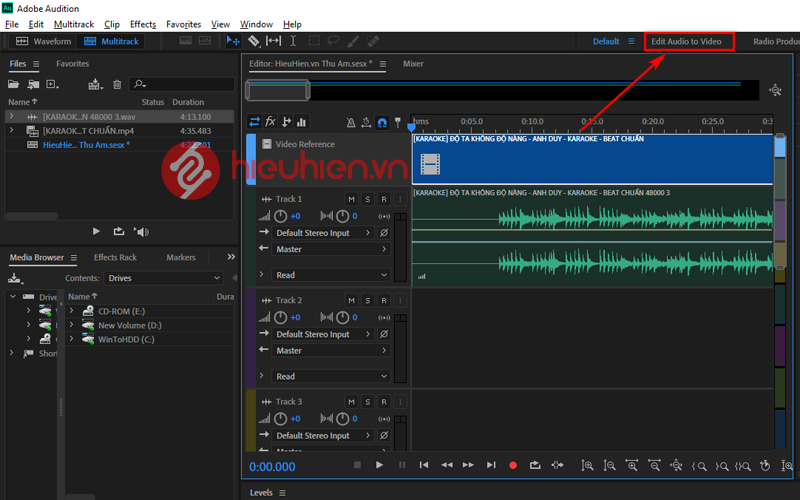Viewport: 800px width, 500px height.
Task: Select the Slip tool
Action: tap(273, 41)
